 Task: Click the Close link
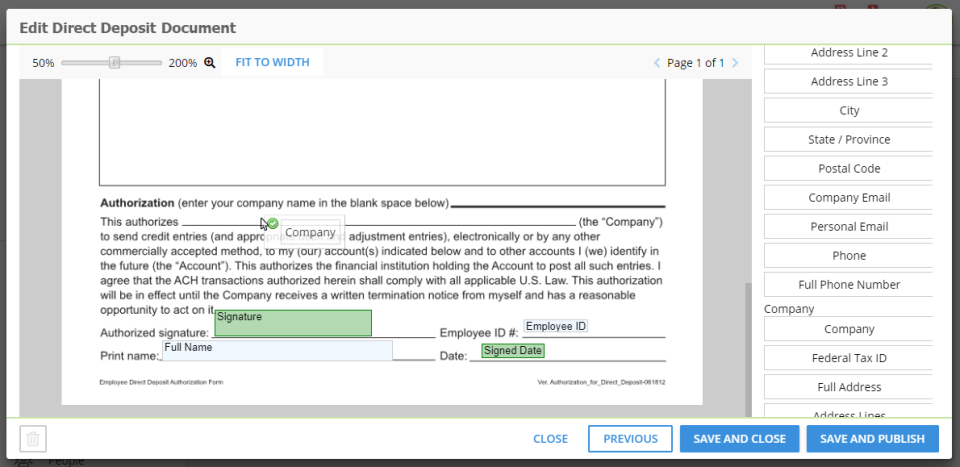point(550,439)
